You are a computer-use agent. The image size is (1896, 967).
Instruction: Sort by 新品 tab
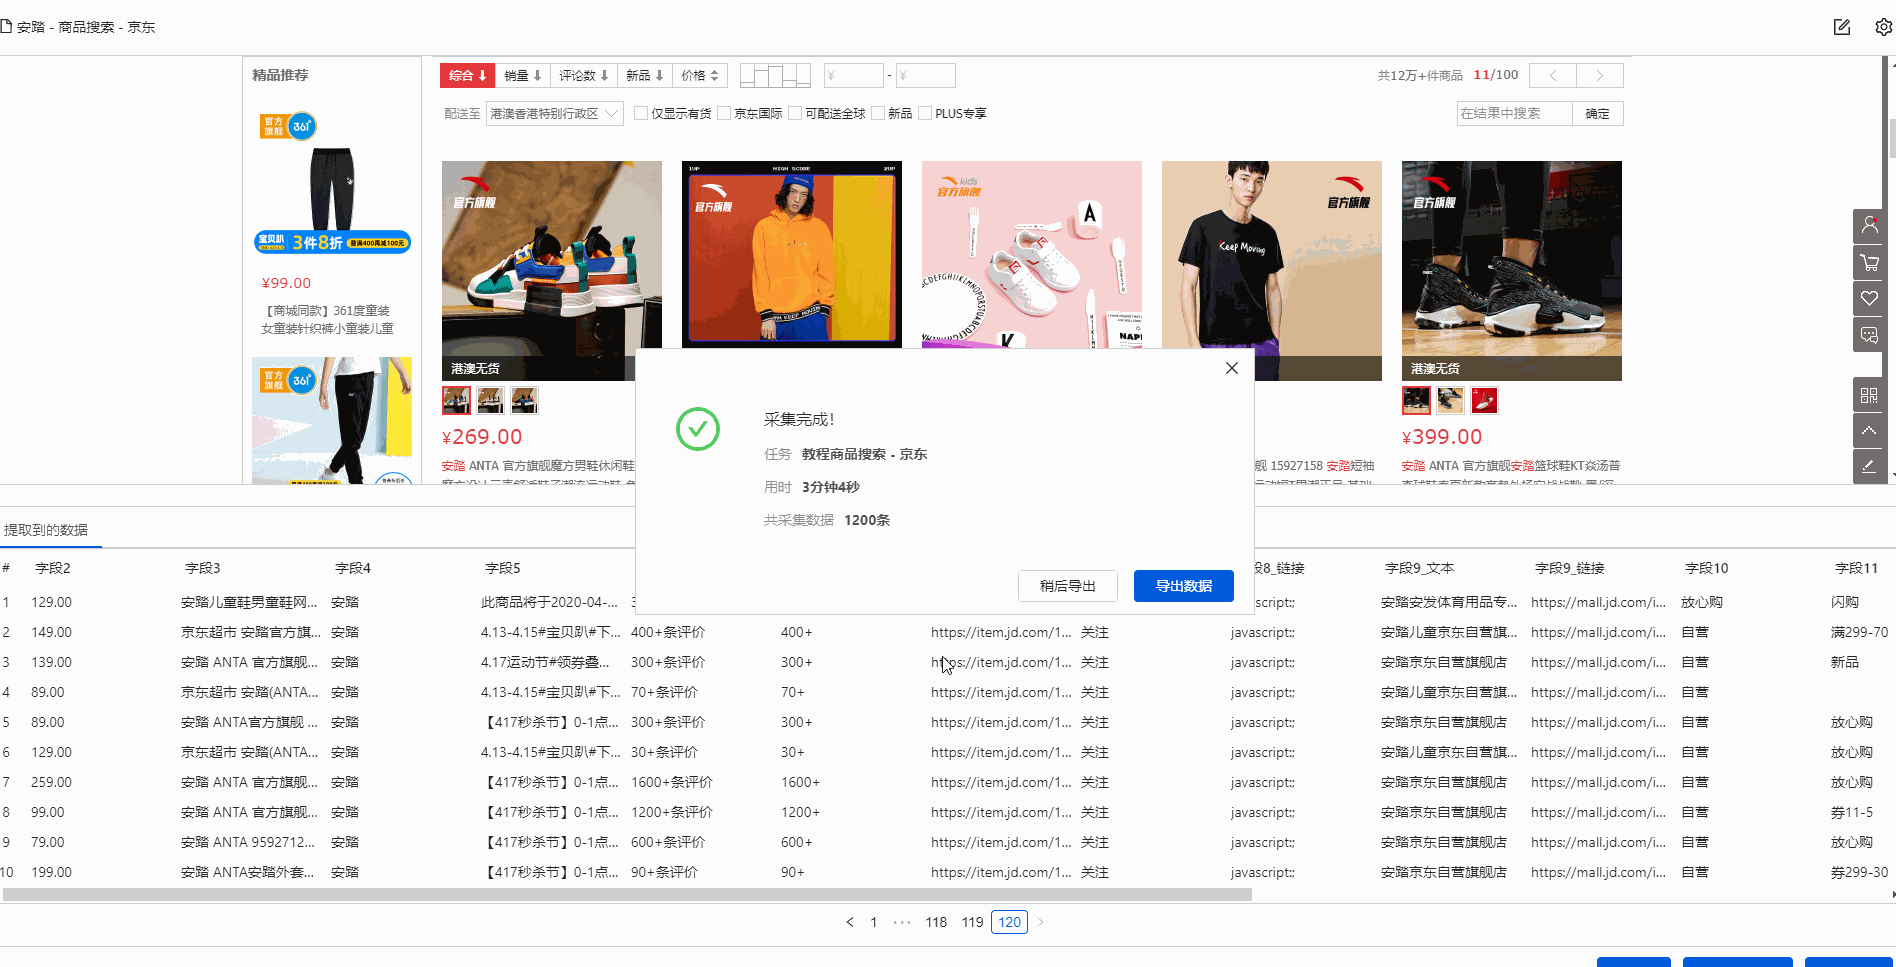click(644, 75)
